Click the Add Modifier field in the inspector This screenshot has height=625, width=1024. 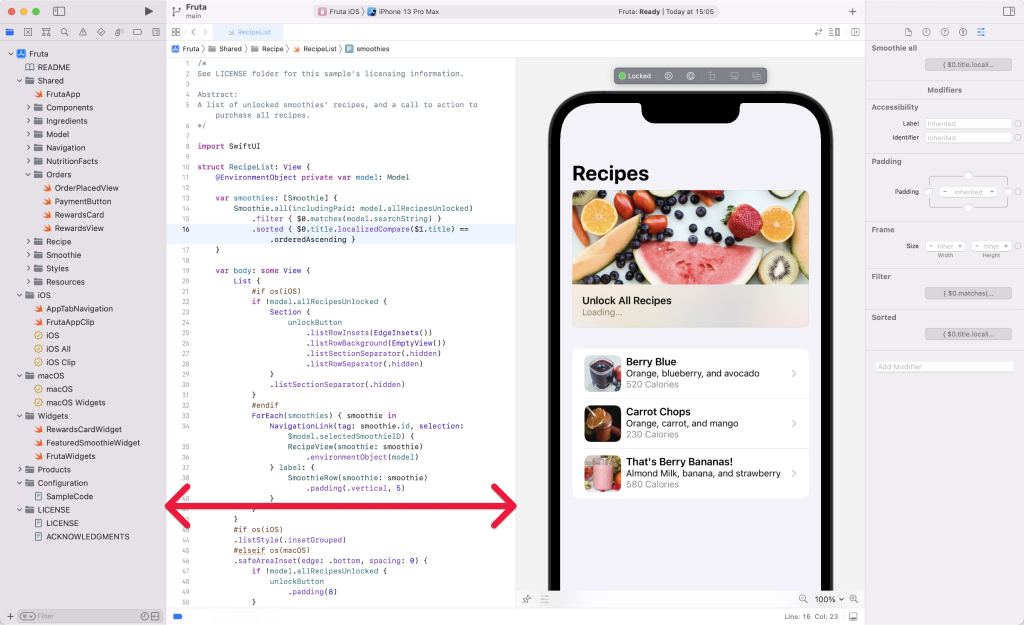[x=941, y=366]
